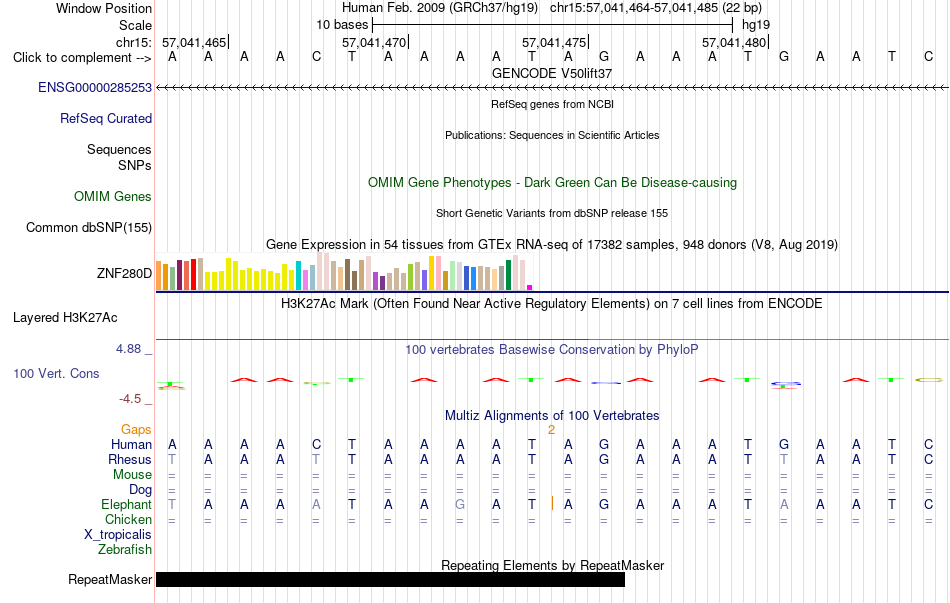Open the 'RefSeq genes from NCBI' title
This screenshot has height=603, width=950.
(553, 104)
